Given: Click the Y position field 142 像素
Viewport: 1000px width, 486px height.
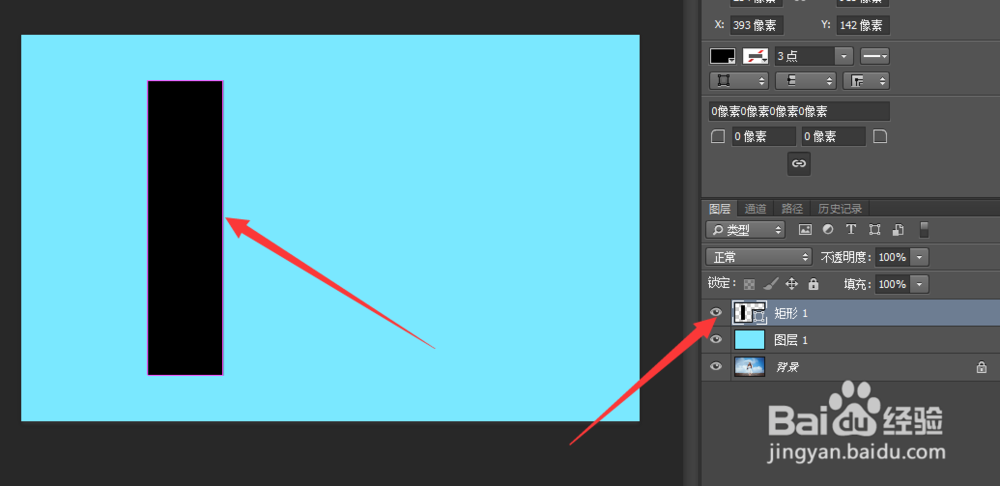Looking at the screenshot, I should point(863,26).
